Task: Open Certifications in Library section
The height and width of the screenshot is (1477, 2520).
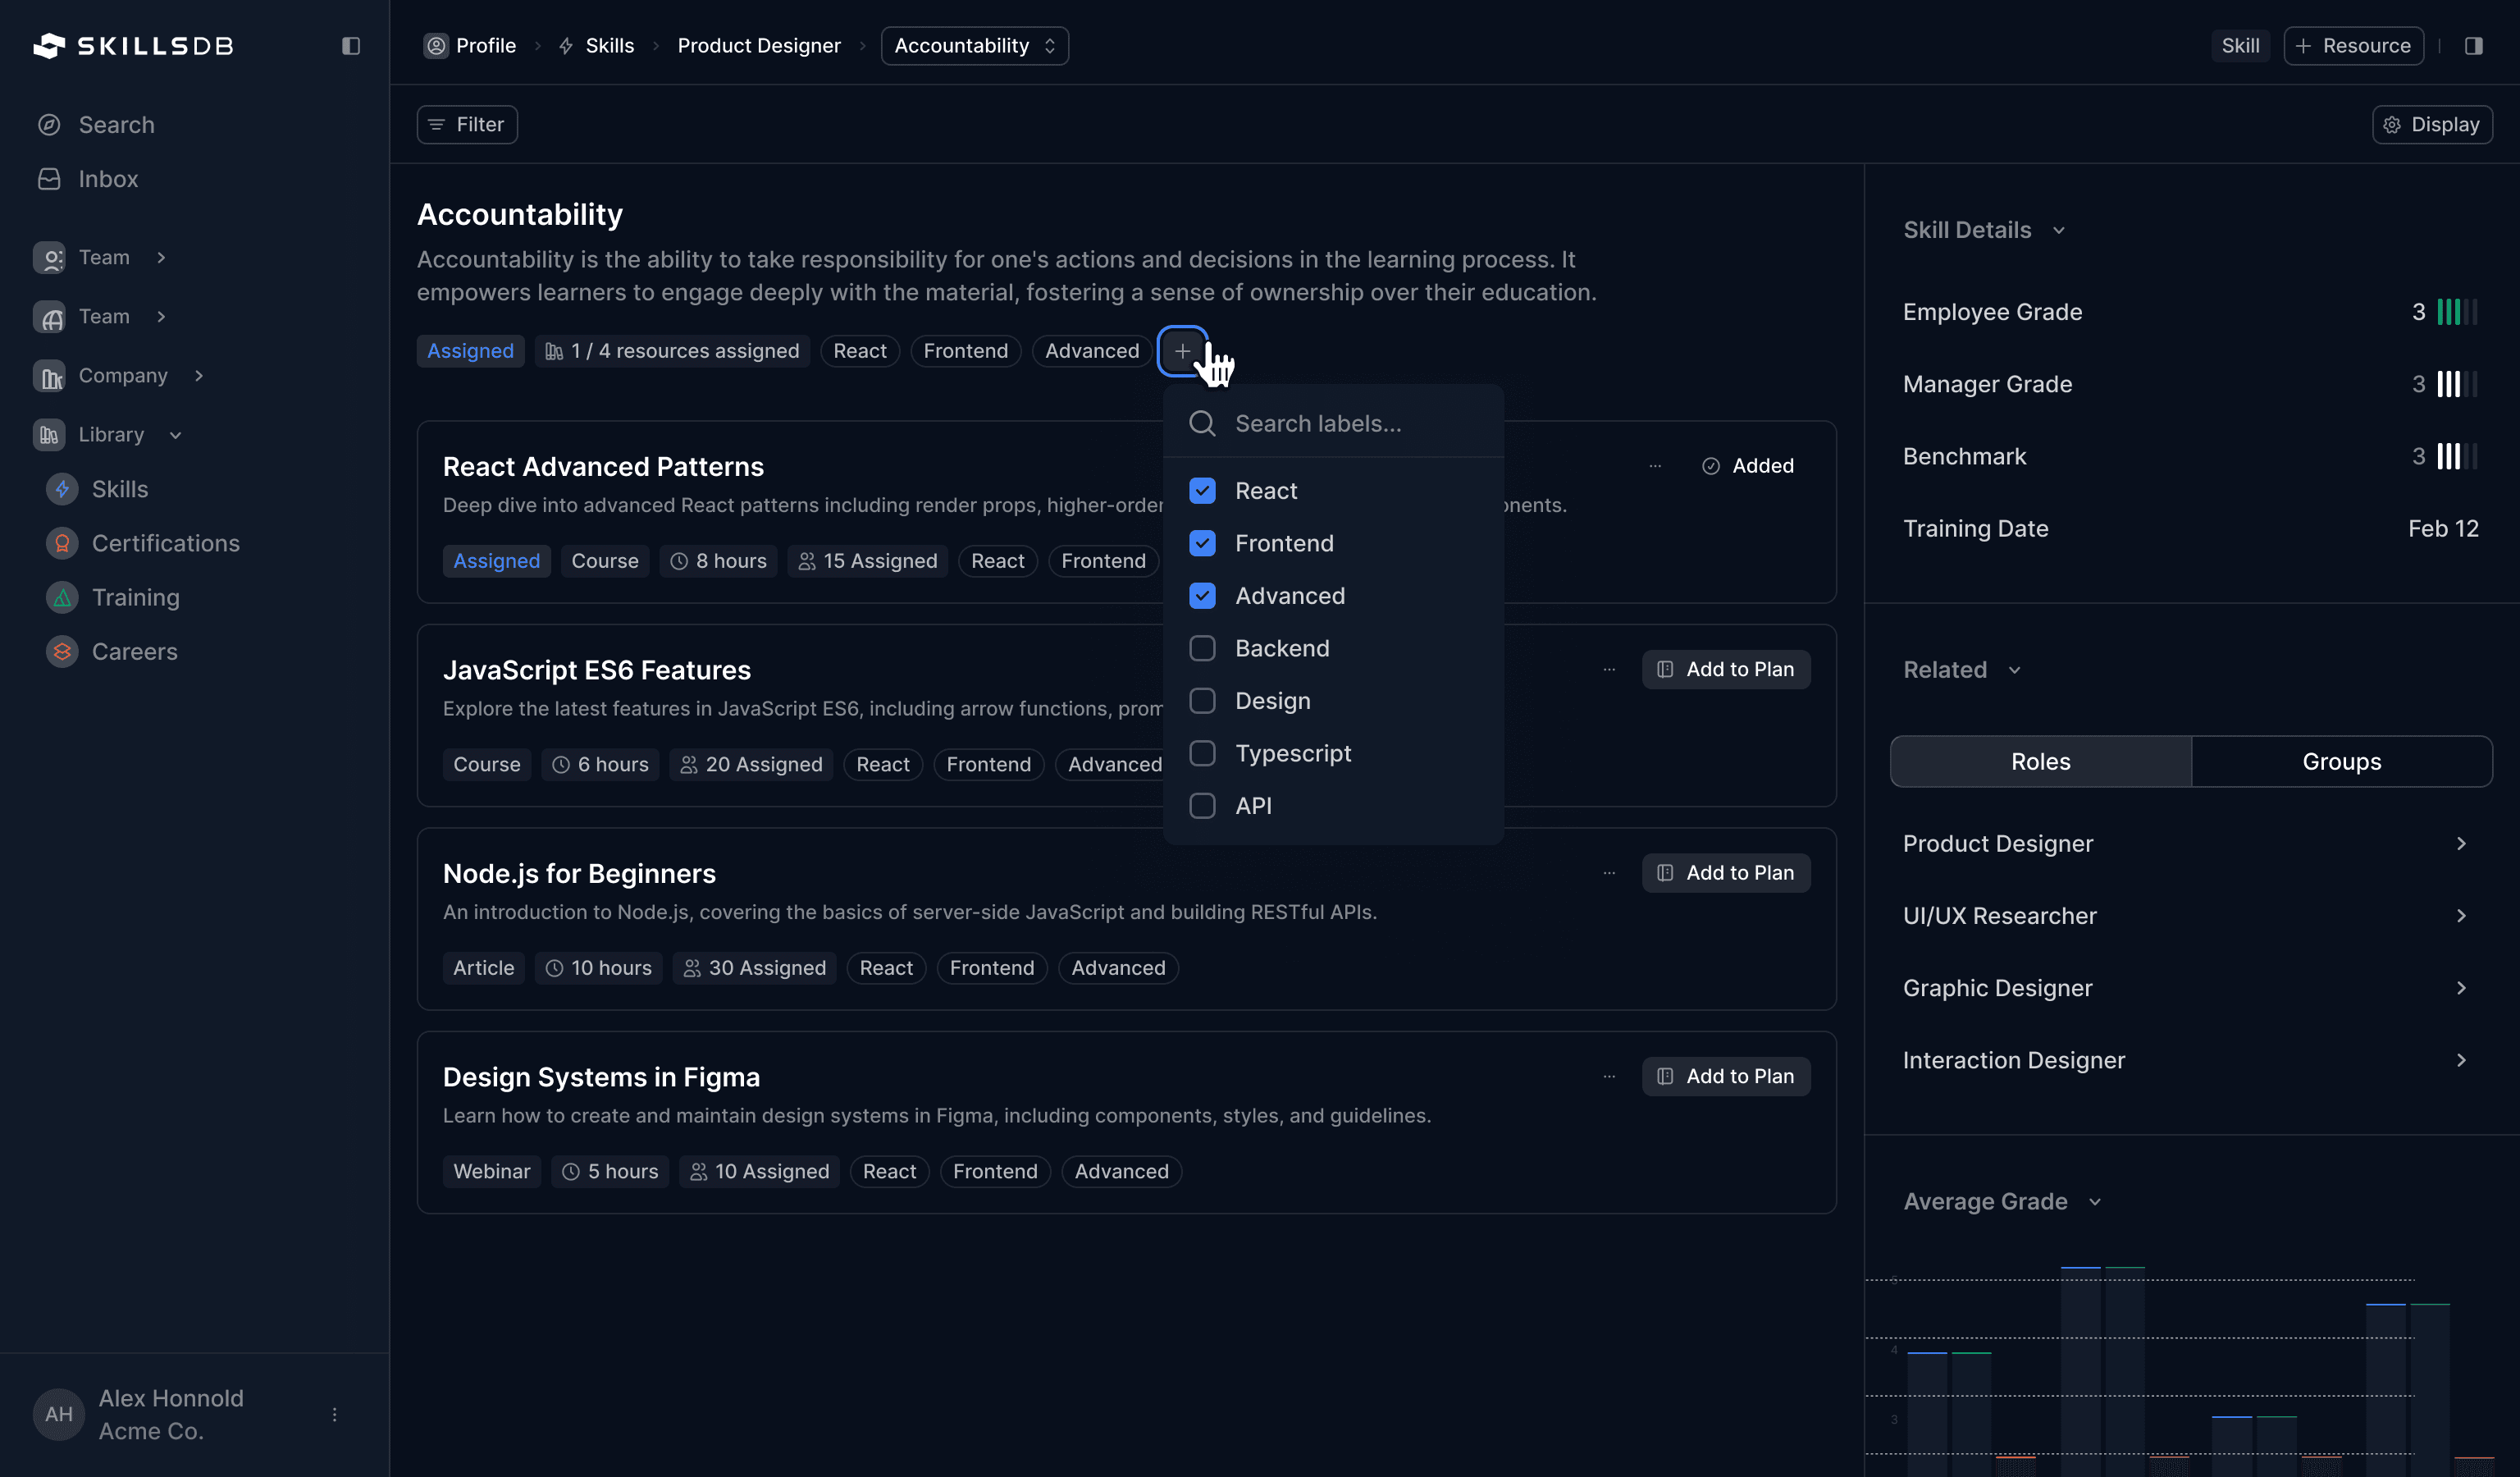Action: pos(165,543)
